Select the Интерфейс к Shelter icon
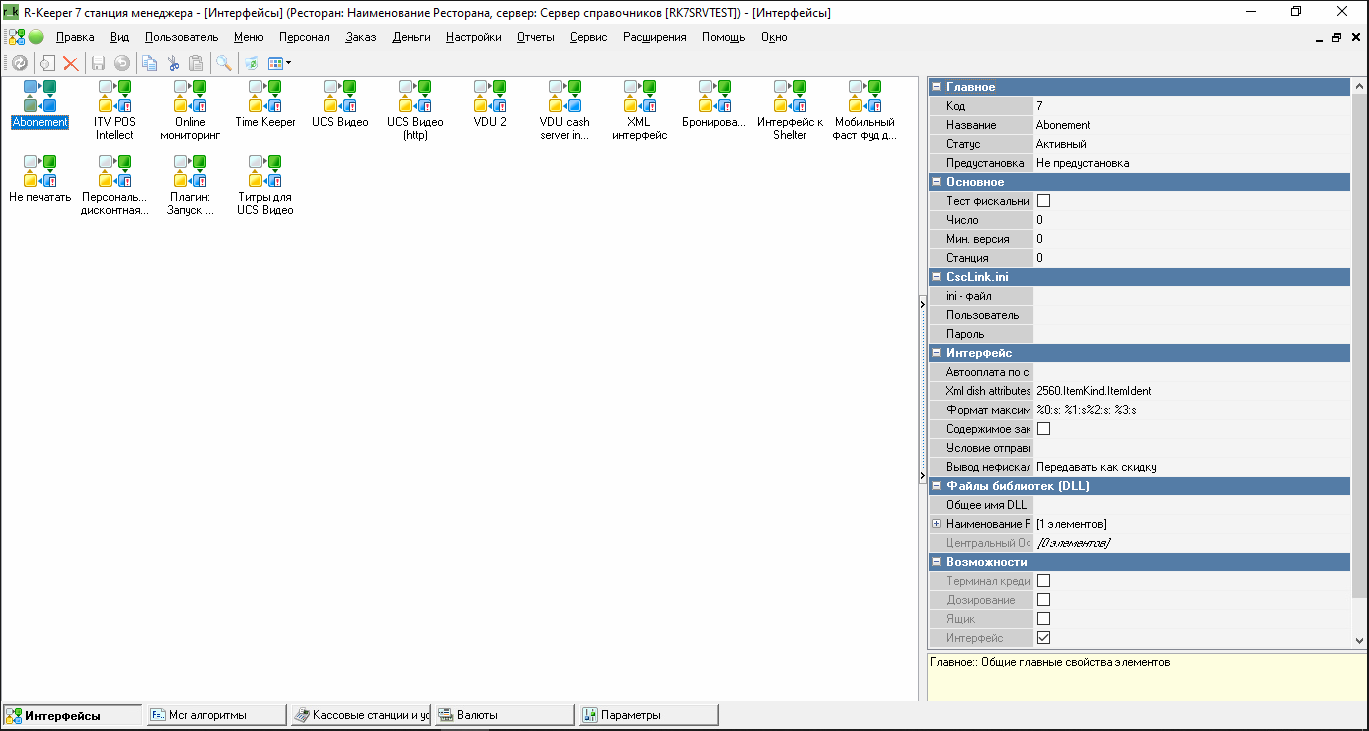1369x731 pixels. [x=790, y=97]
